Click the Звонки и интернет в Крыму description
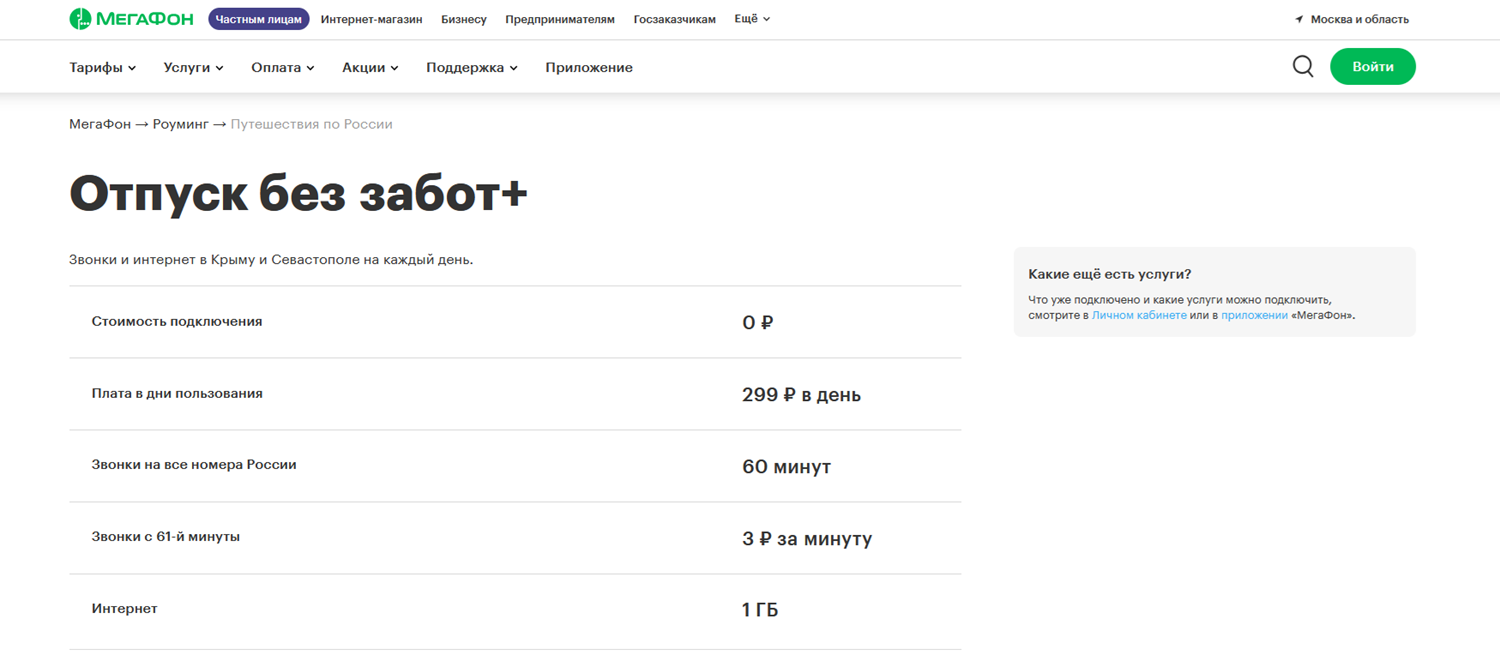Viewport: 1500px width, 667px height. click(271, 260)
